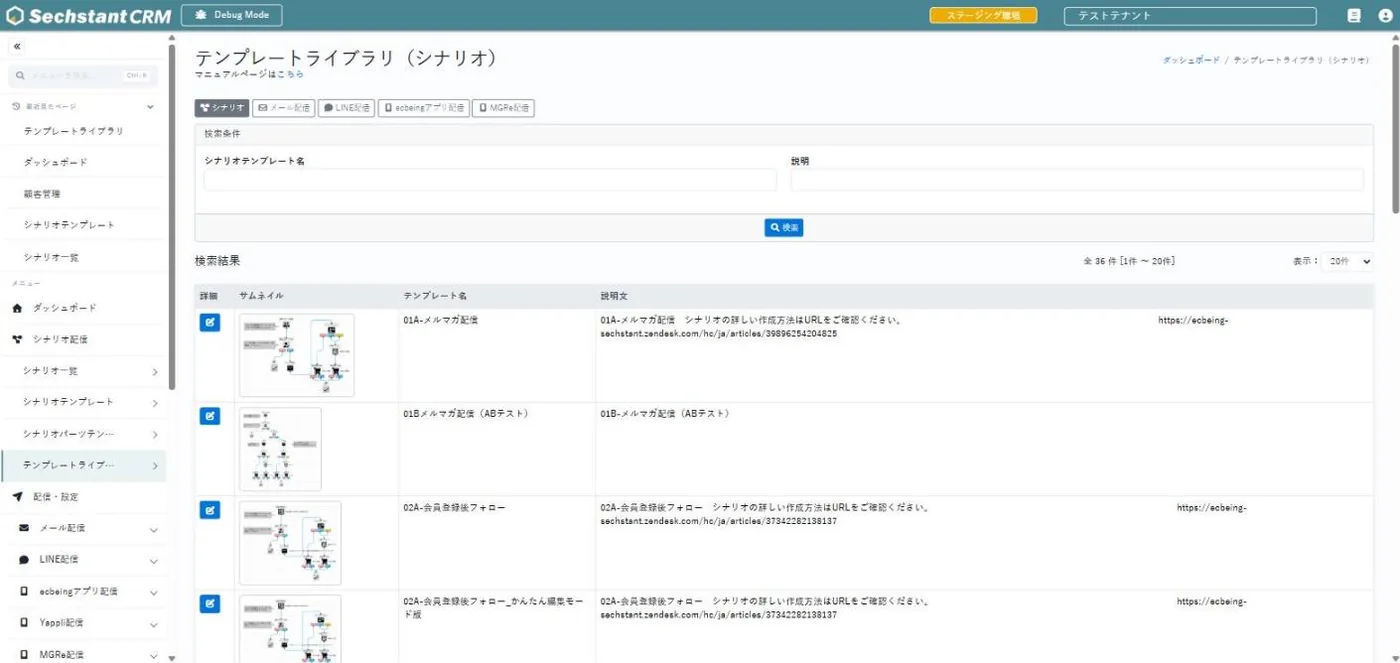Open the thumbnail for 01Bメルマガ配信（ABテスト）
This screenshot has width=1400, height=663.
(280, 449)
